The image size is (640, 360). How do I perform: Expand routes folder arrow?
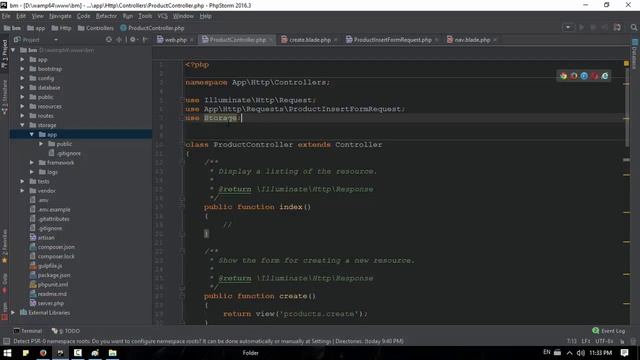(22, 116)
